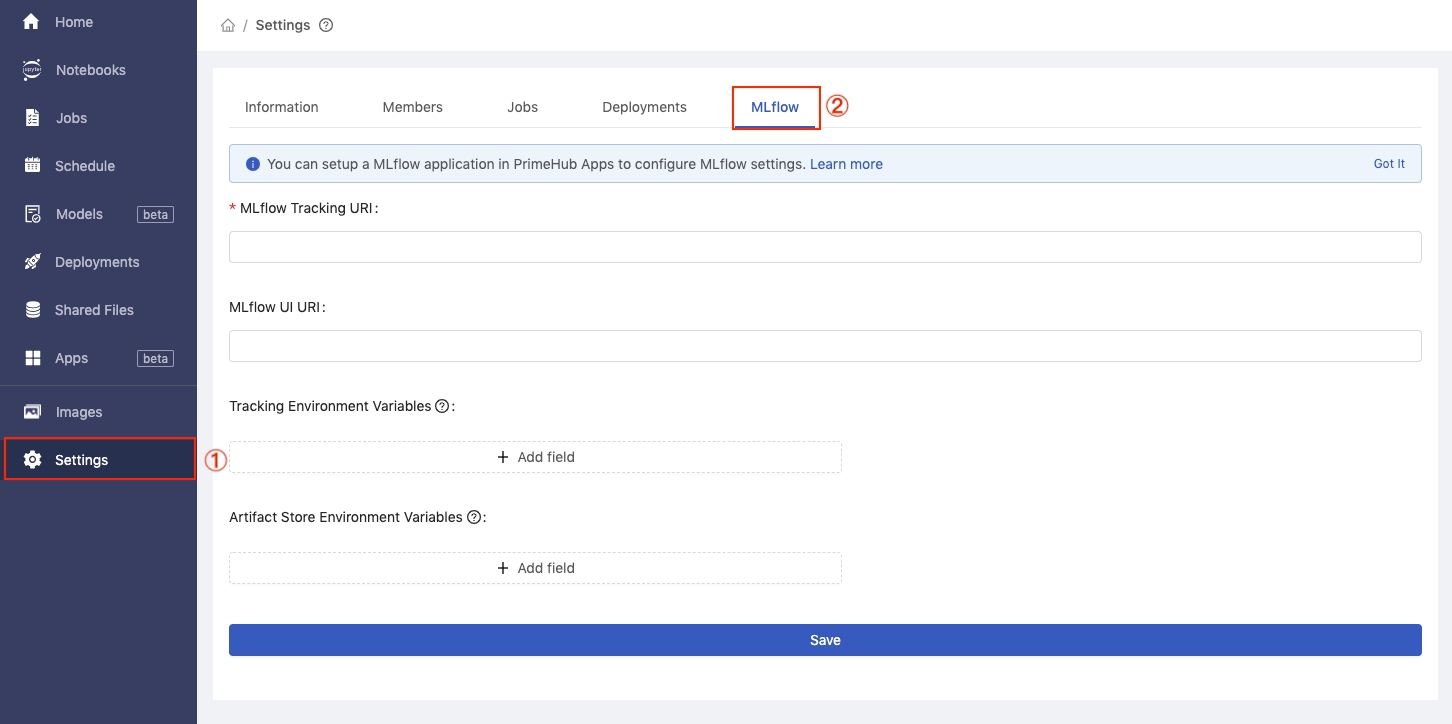Dismiss banner with Got It
The height and width of the screenshot is (724, 1452).
[1389, 164]
